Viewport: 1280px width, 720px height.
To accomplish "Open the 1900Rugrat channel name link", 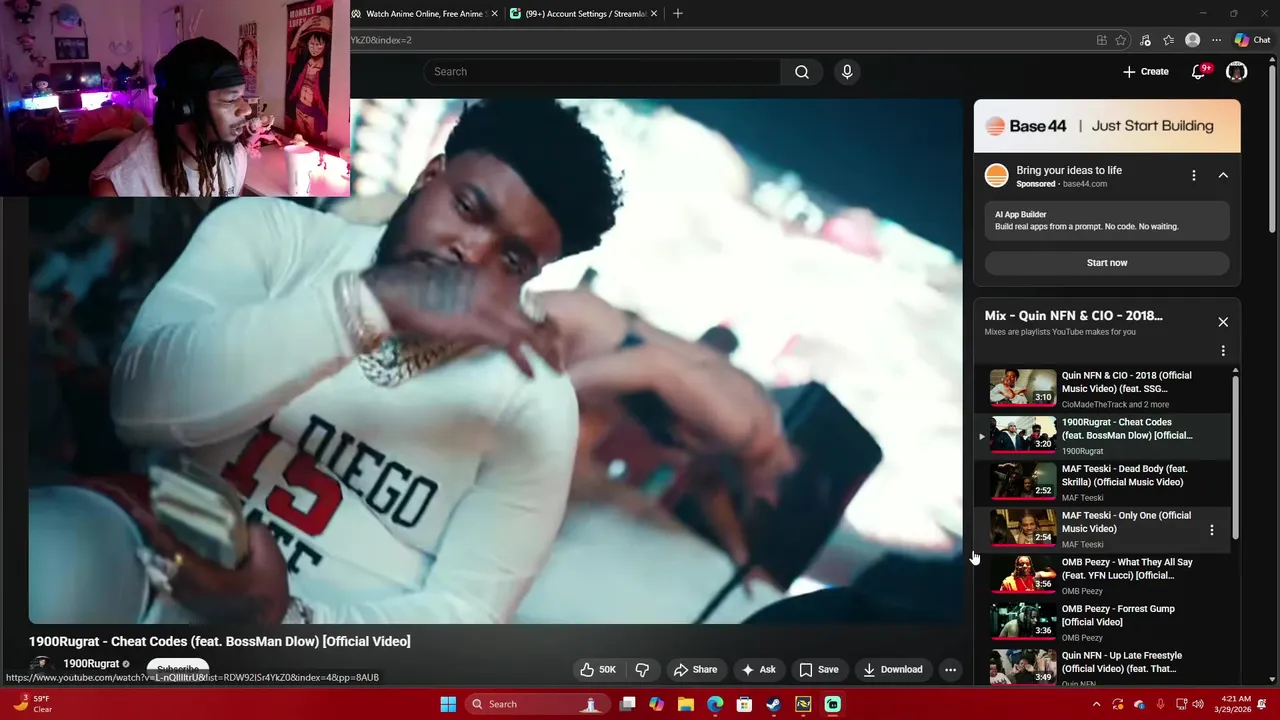I will [91, 664].
